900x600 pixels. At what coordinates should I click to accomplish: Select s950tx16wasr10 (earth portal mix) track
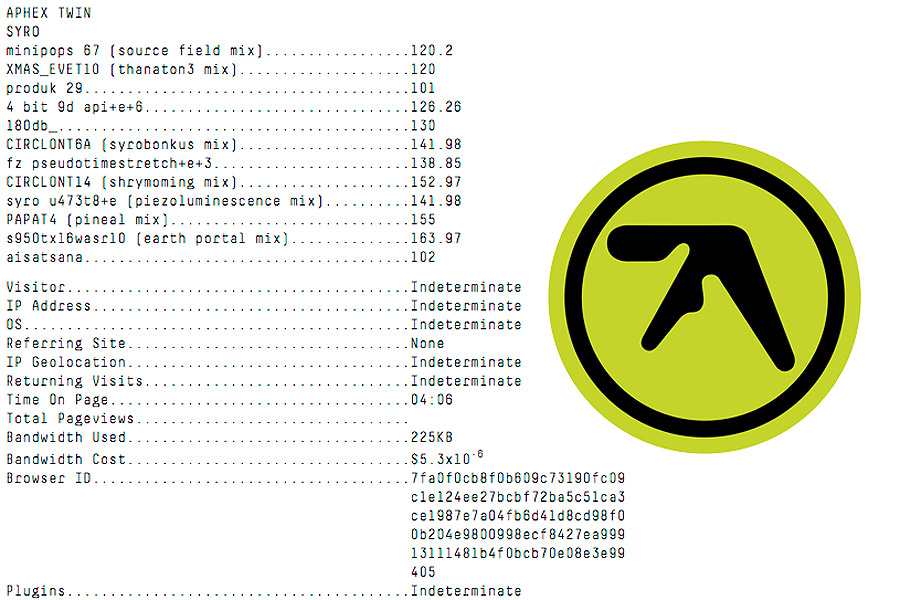click(147, 239)
